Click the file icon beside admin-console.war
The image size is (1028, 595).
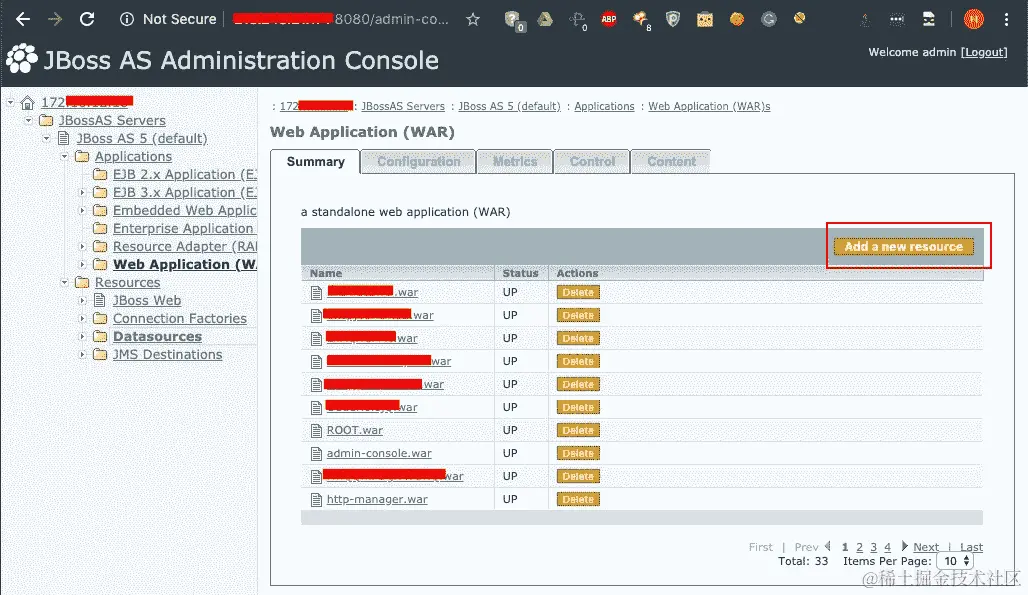click(317, 453)
